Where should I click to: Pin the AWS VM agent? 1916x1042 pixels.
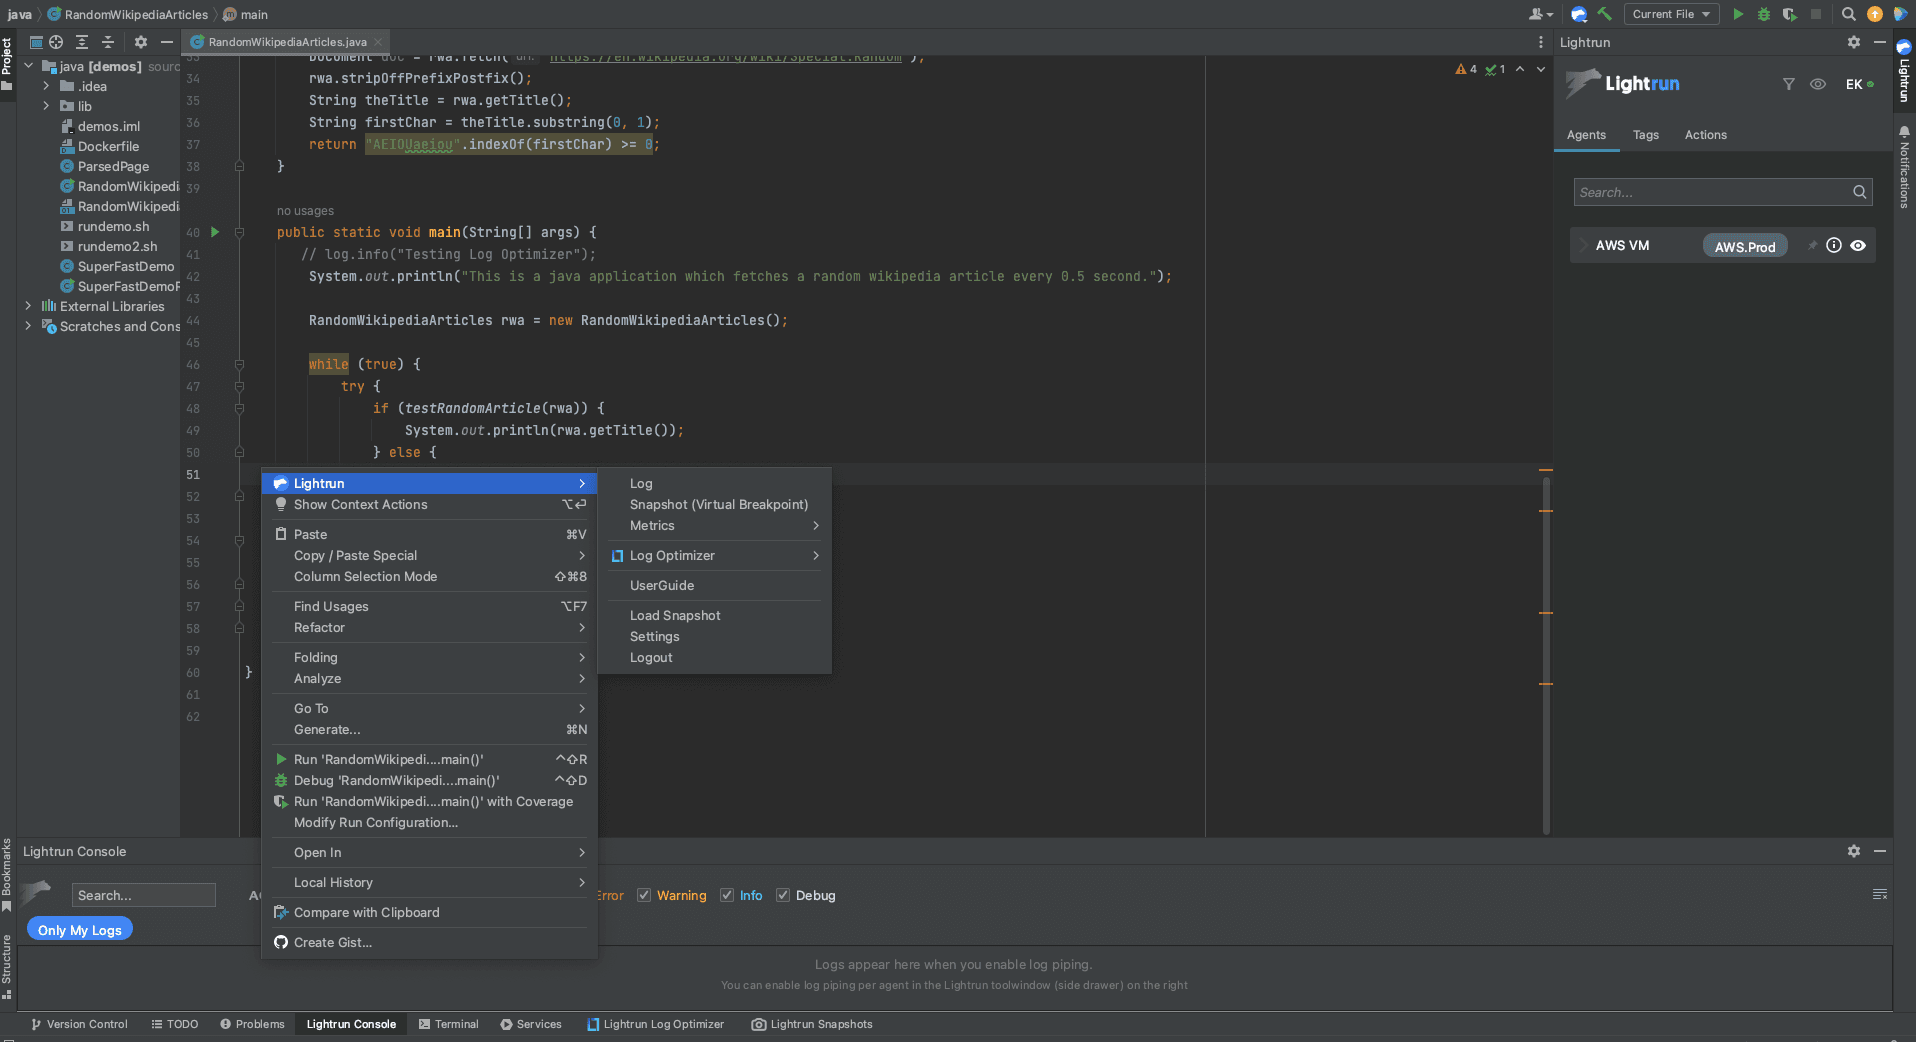tap(1812, 245)
